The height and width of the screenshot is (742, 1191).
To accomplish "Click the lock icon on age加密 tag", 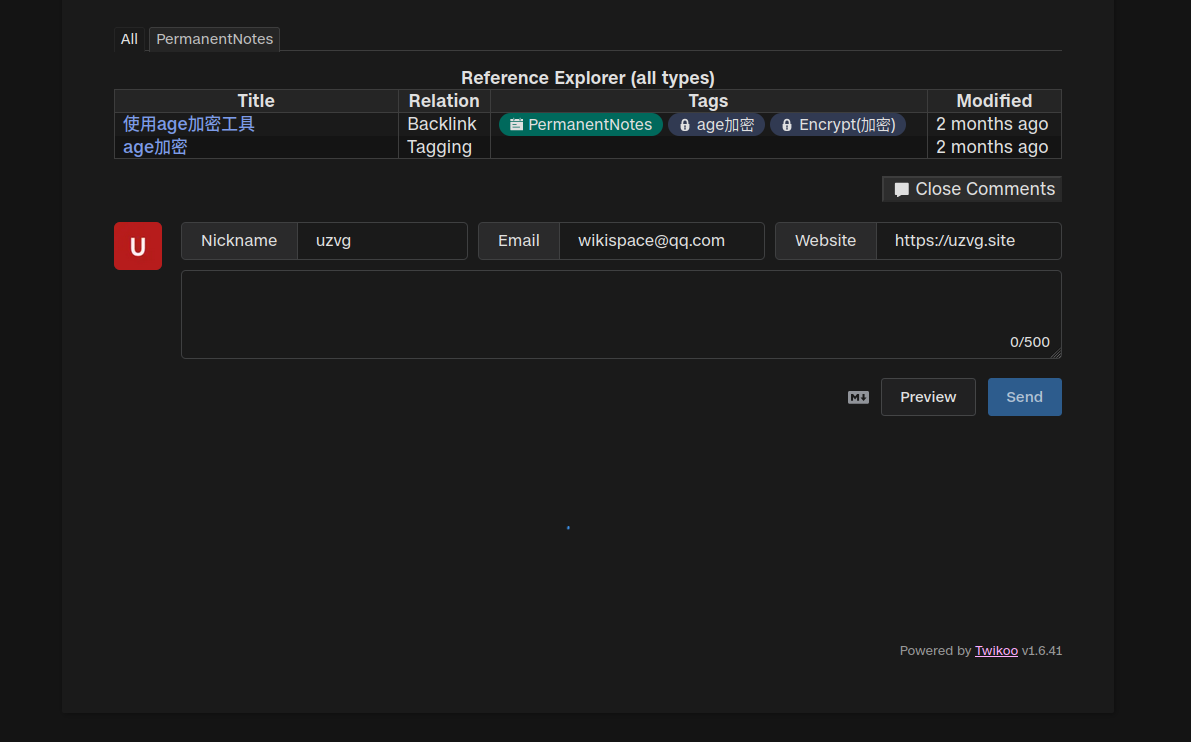I will click(684, 125).
